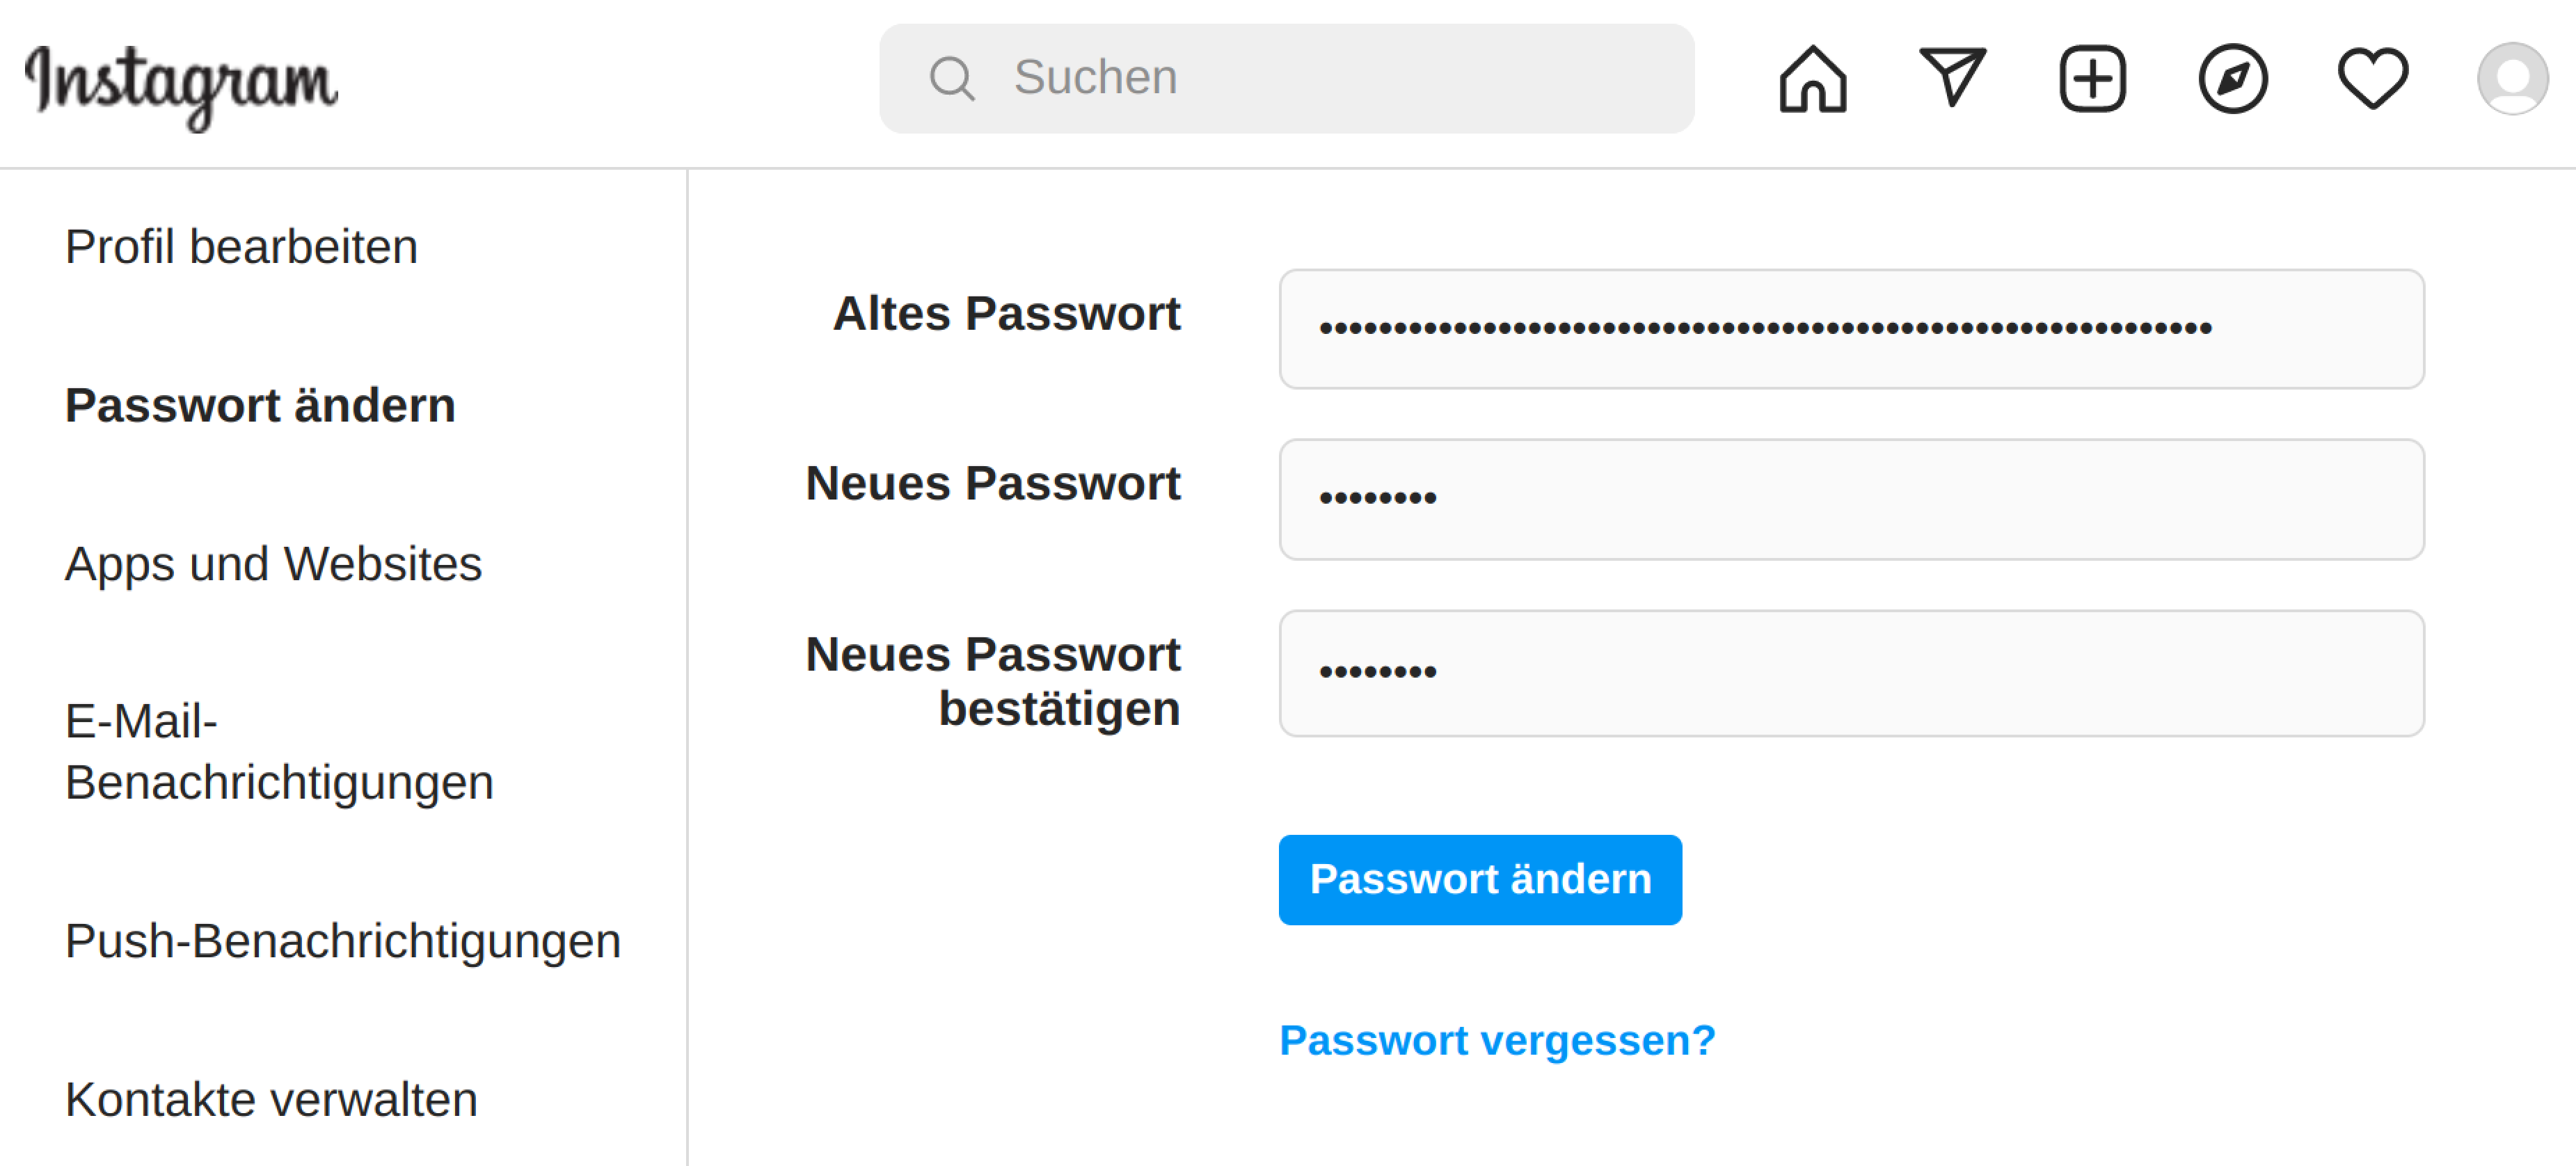Open Push-Benachrichtigungen settings
The image size is (2576, 1166).
point(342,941)
